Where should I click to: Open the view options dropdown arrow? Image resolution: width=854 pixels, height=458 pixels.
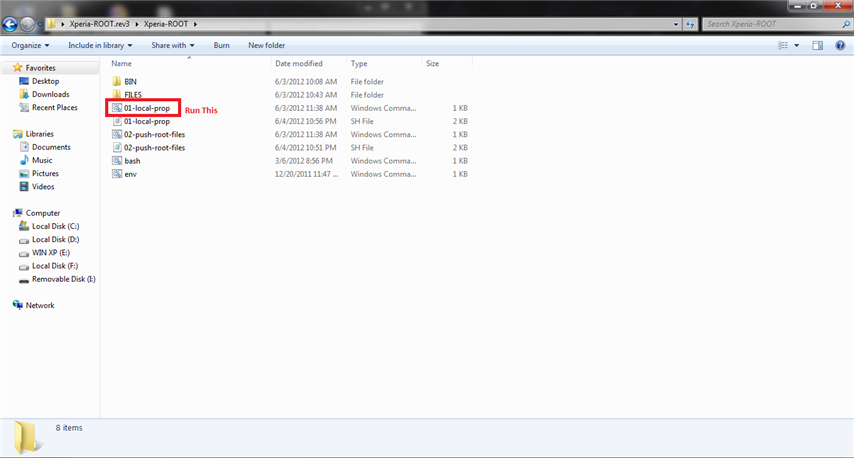[797, 45]
